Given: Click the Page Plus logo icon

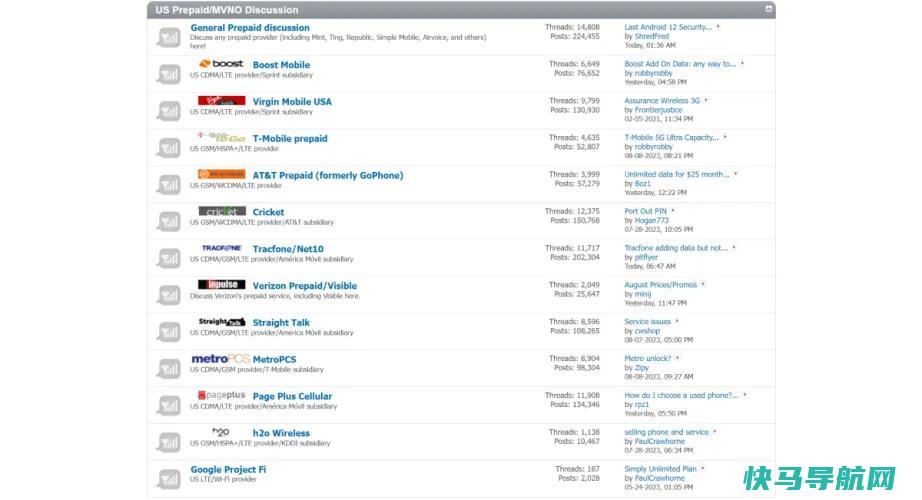Looking at the screenshot, I should click(x=221, y=396).
